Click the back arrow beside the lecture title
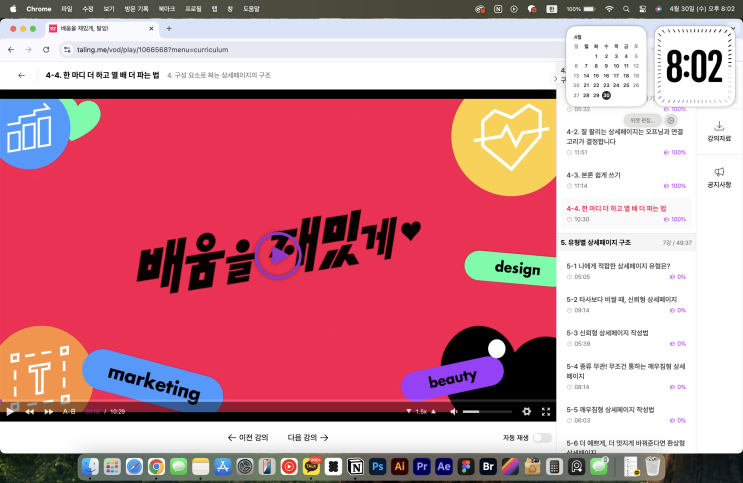Viewport: 743px width, 483px height. click(x=21, y=75)
